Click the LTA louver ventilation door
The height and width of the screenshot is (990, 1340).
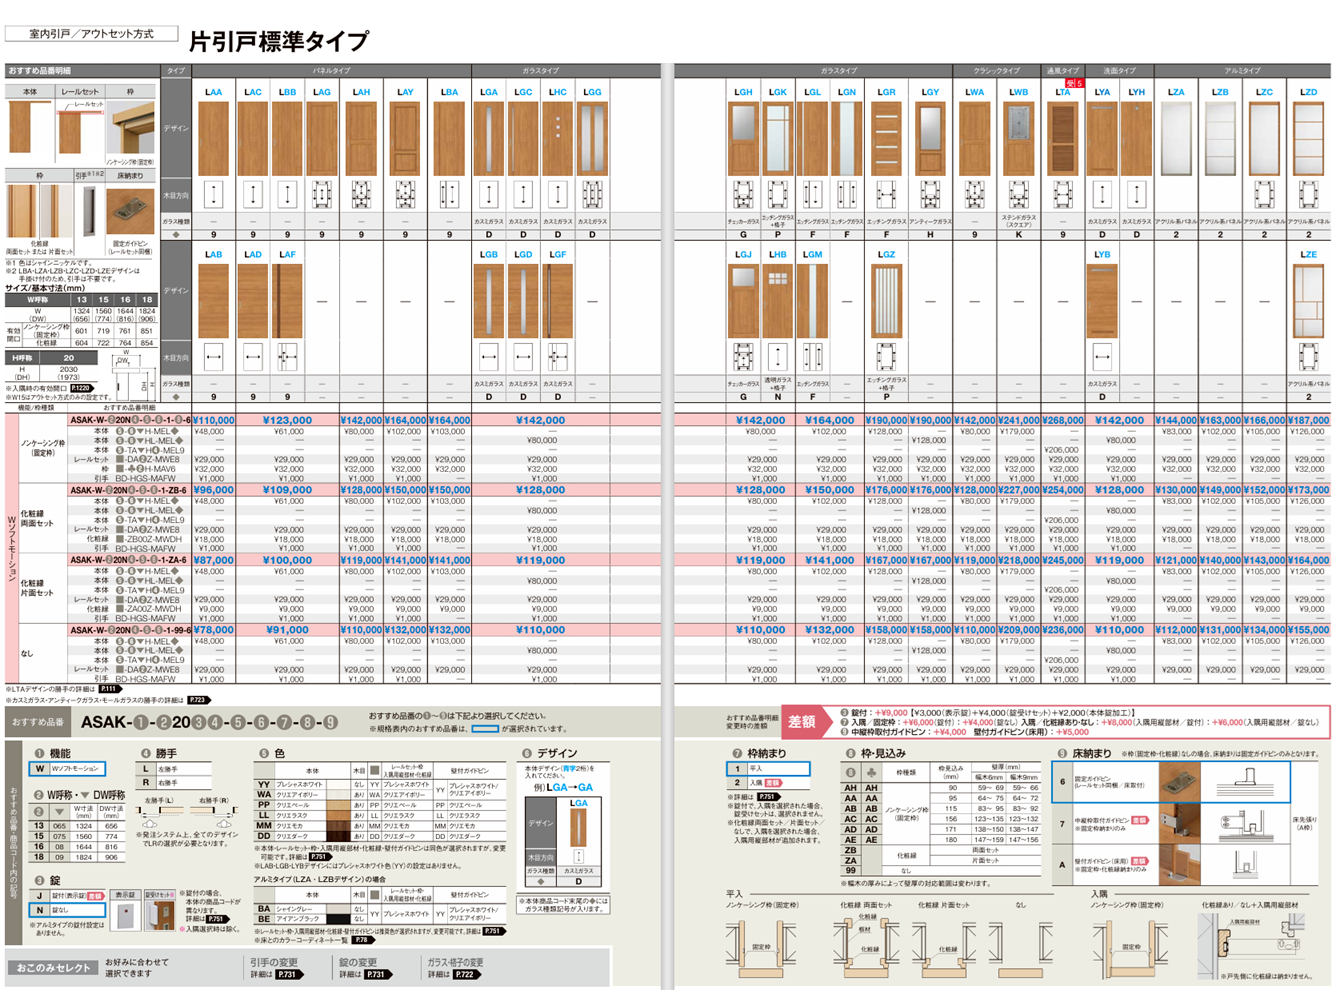click(x=1062, y=137)
